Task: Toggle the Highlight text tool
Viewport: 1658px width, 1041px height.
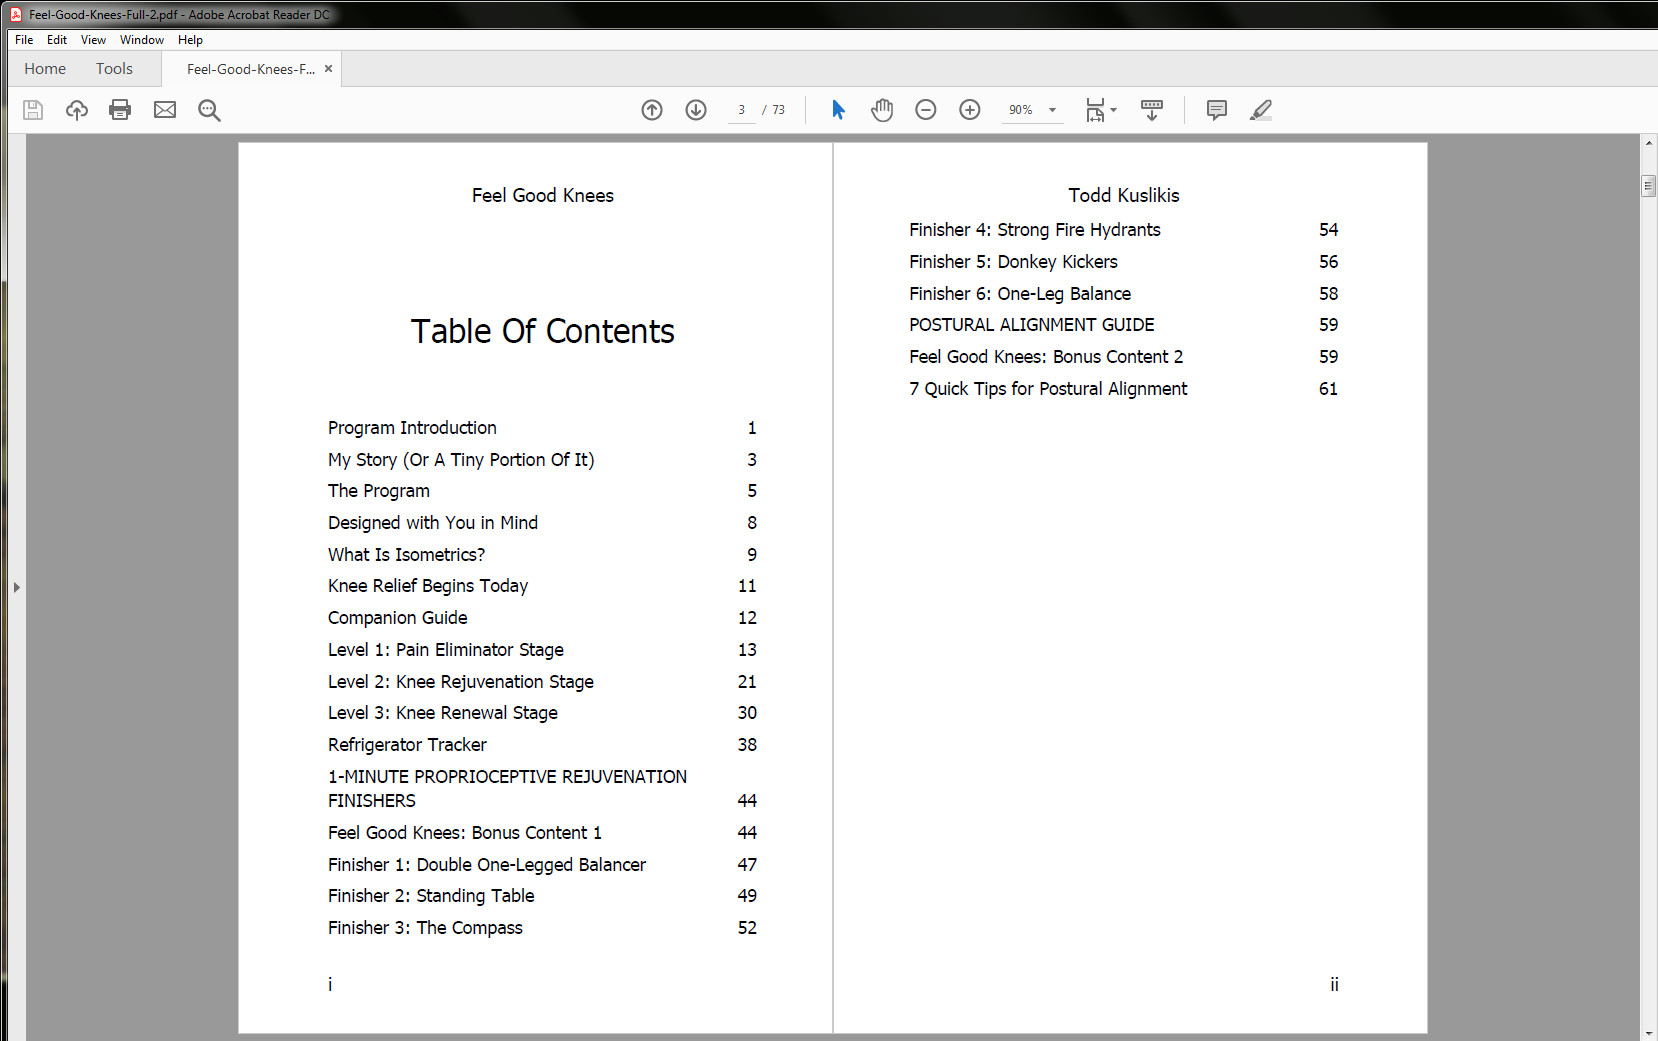Action: click(1261, 110)
